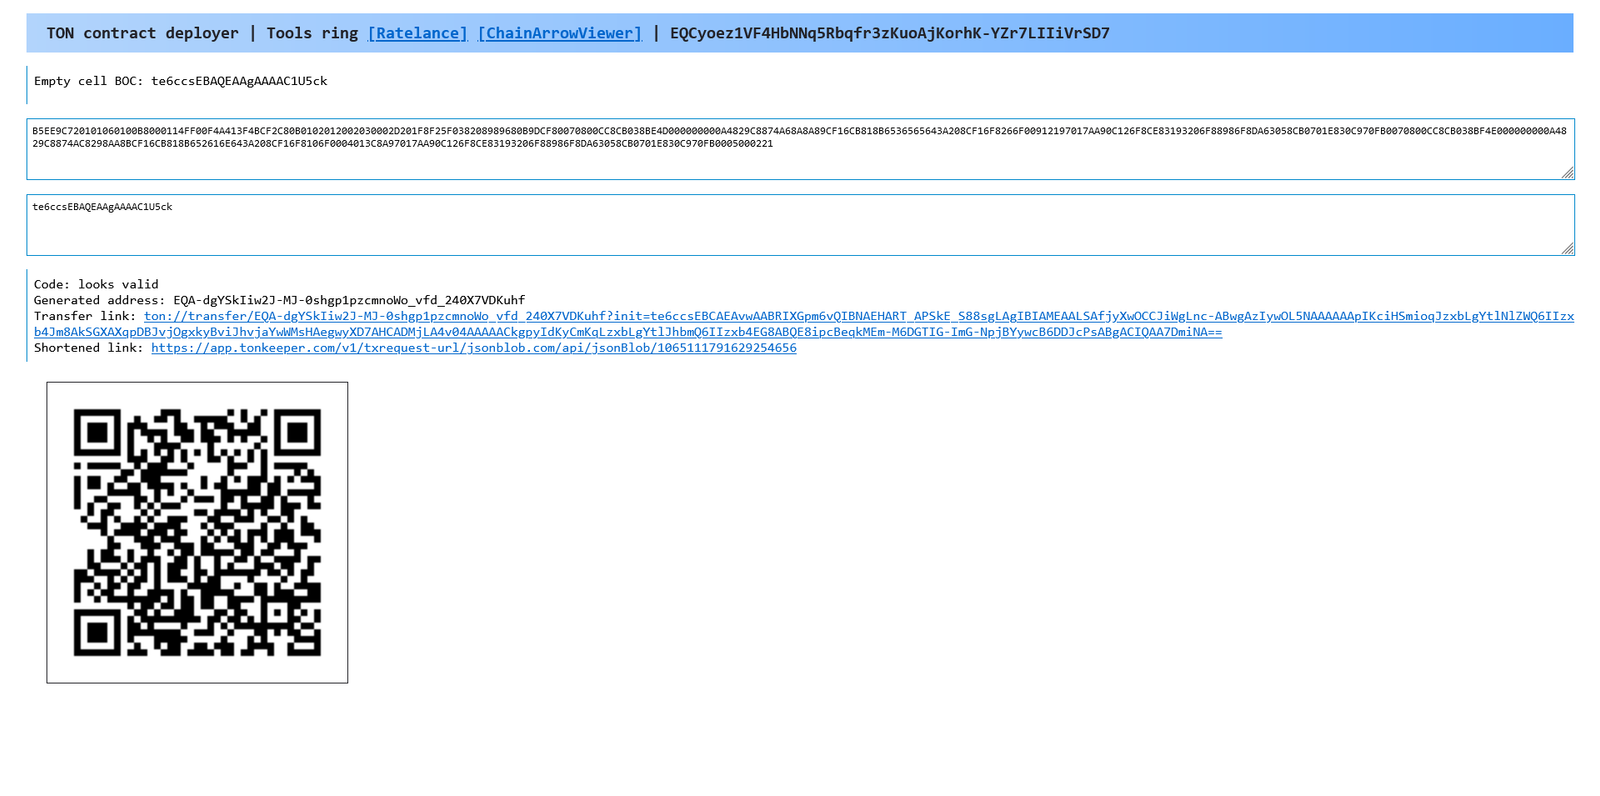
Task: Open the Ratelance tools ring link
Action: [x=417, y=33]
